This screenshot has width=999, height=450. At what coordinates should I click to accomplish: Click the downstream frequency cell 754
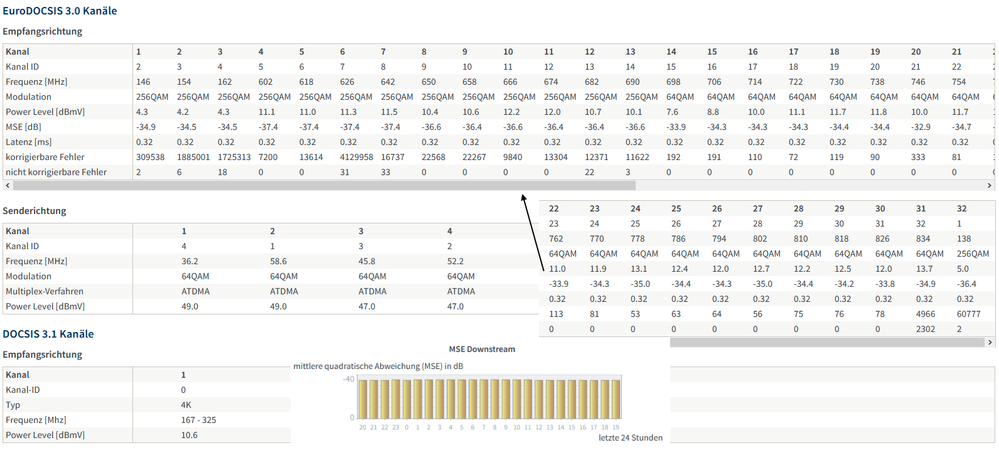coord(958,82)
